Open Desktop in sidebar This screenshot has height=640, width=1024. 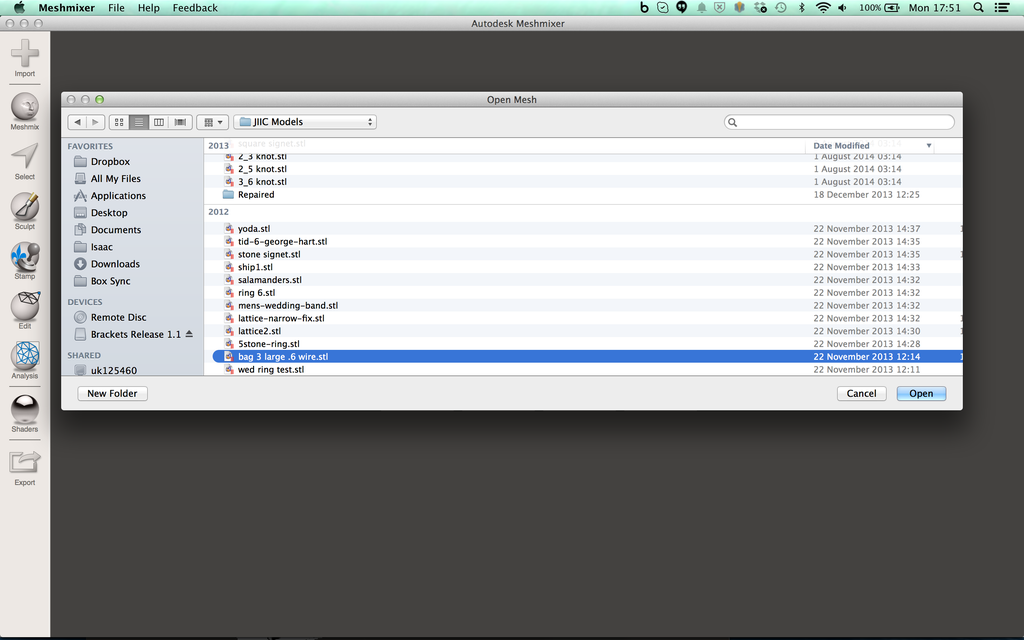coord(108,212)
